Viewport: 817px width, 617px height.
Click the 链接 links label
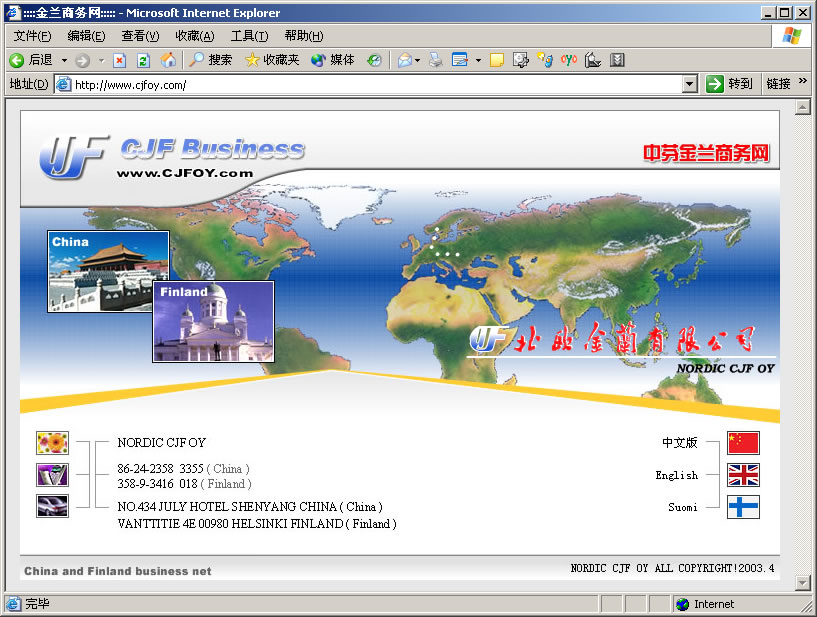tap(778, 84)
